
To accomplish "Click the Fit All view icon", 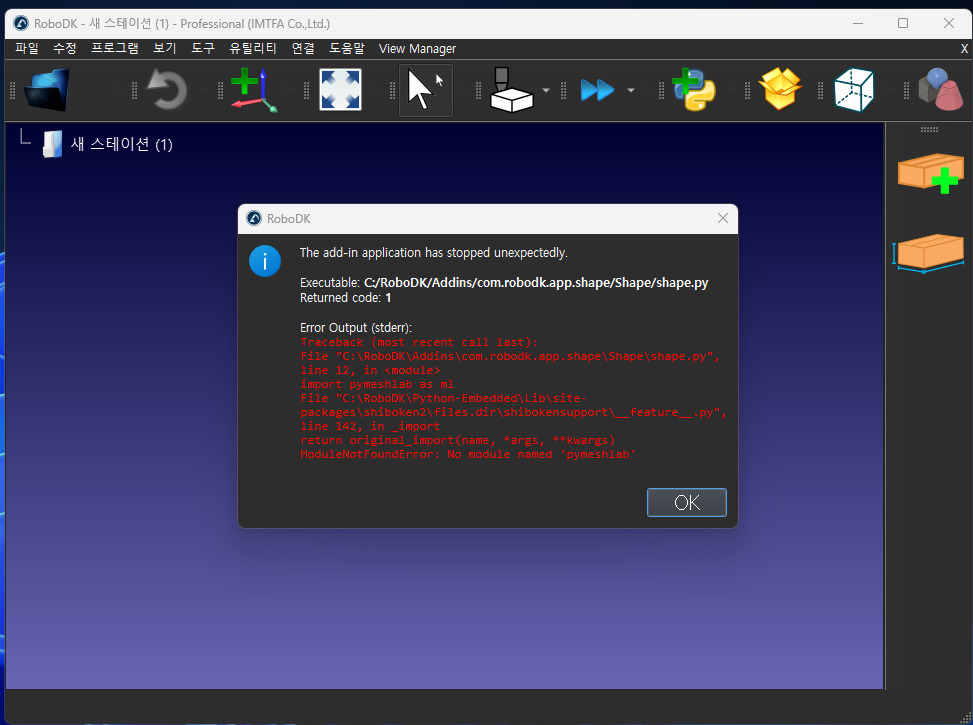I will (340, 91).
